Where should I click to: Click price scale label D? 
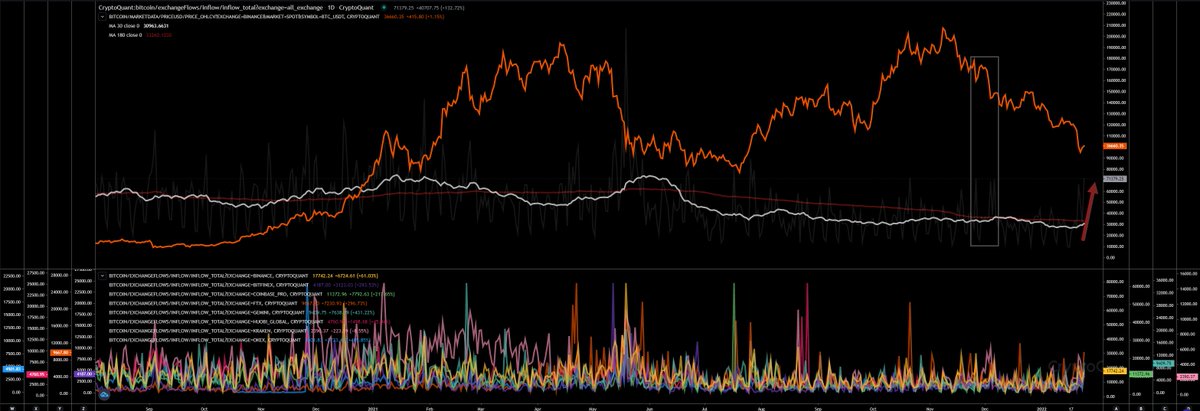(x=1188, y=408)
